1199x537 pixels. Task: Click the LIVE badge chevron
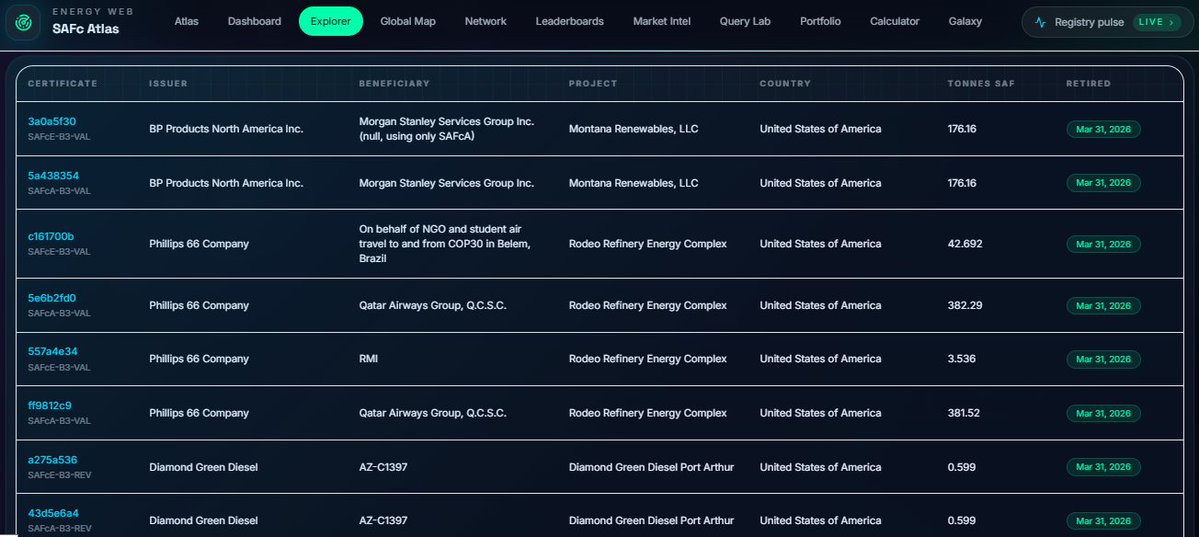coord(1171,22)
